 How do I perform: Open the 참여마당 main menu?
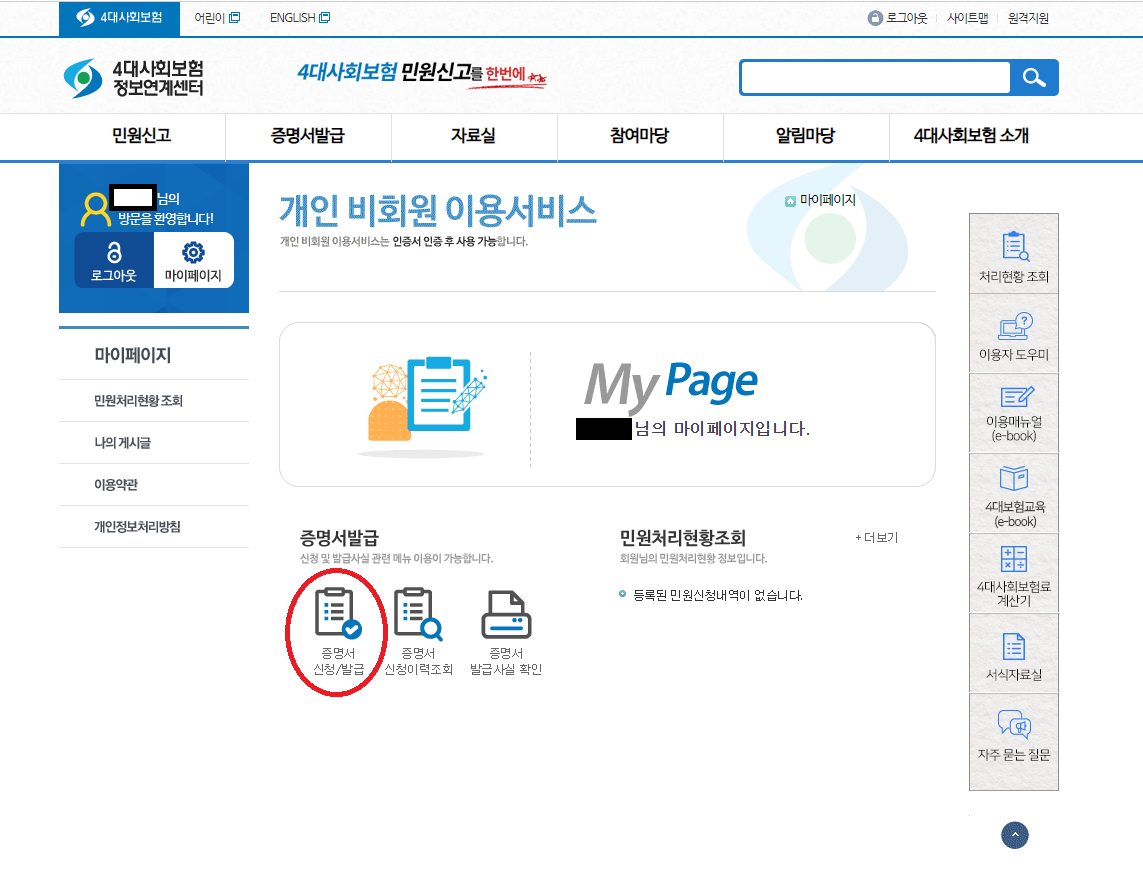(640, 136)
